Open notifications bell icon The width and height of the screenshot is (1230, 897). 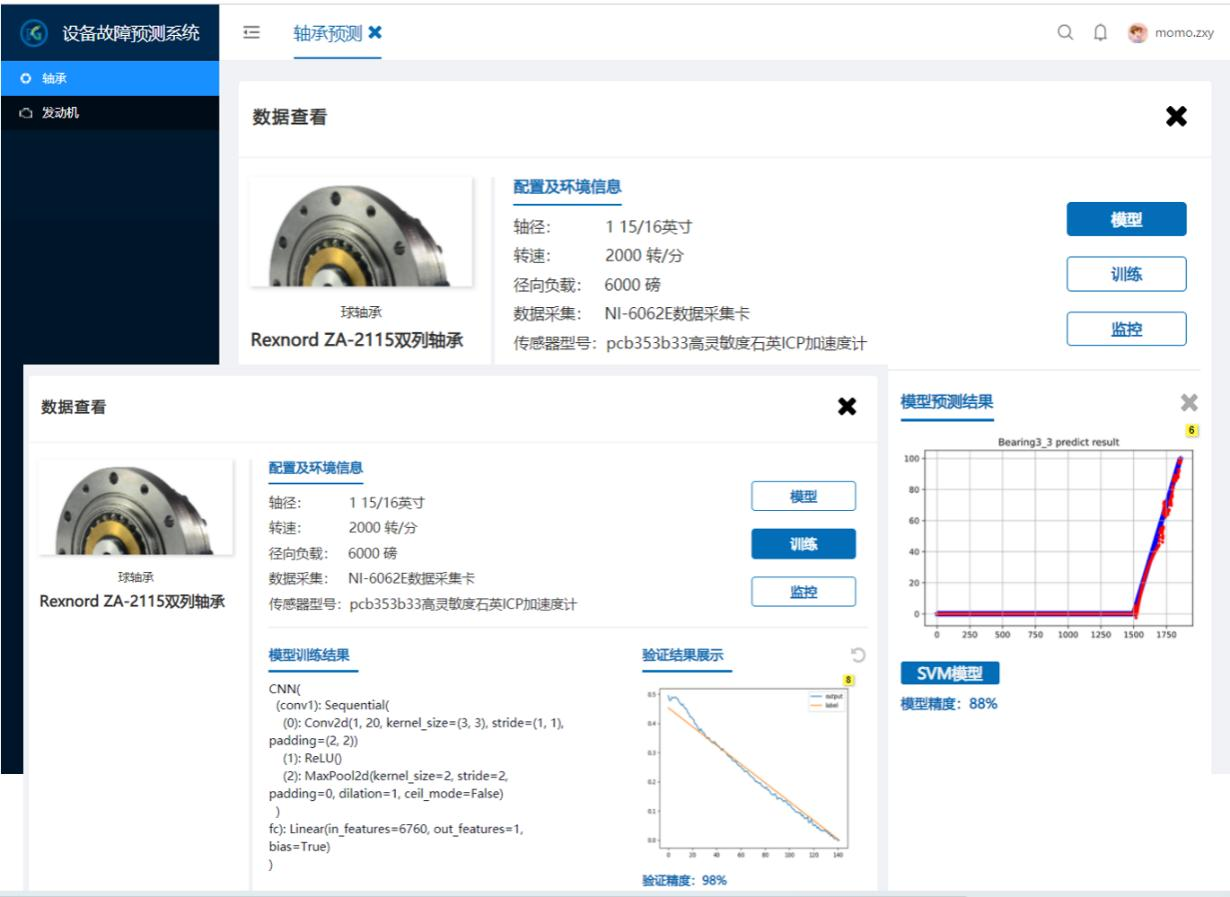[x=1100, y=33]
